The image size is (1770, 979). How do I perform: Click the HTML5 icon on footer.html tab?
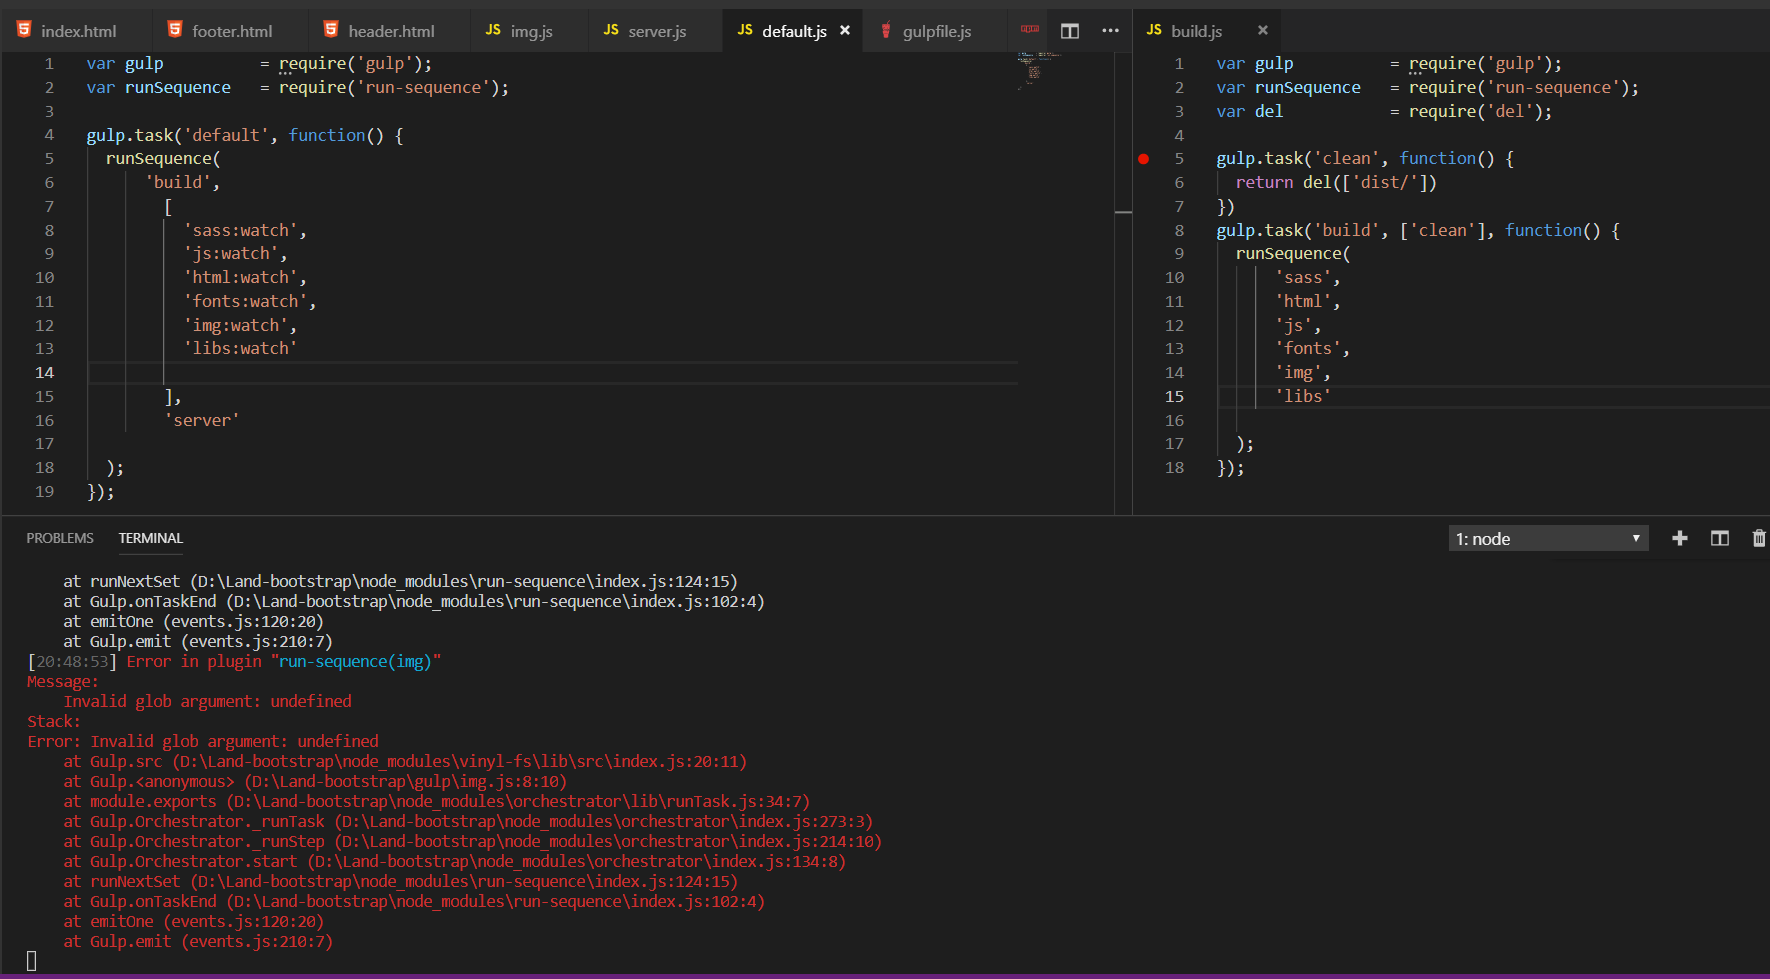tap(175, 30)
